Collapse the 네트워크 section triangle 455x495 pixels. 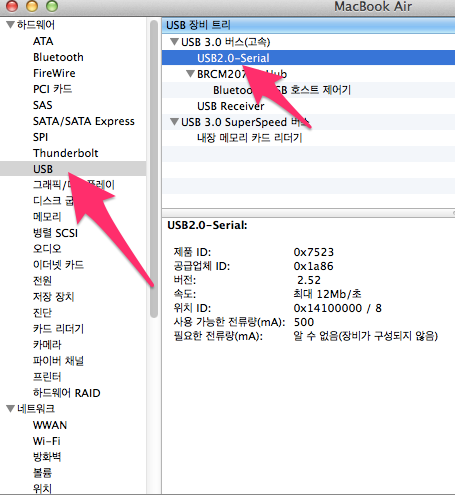pos(11,408)
